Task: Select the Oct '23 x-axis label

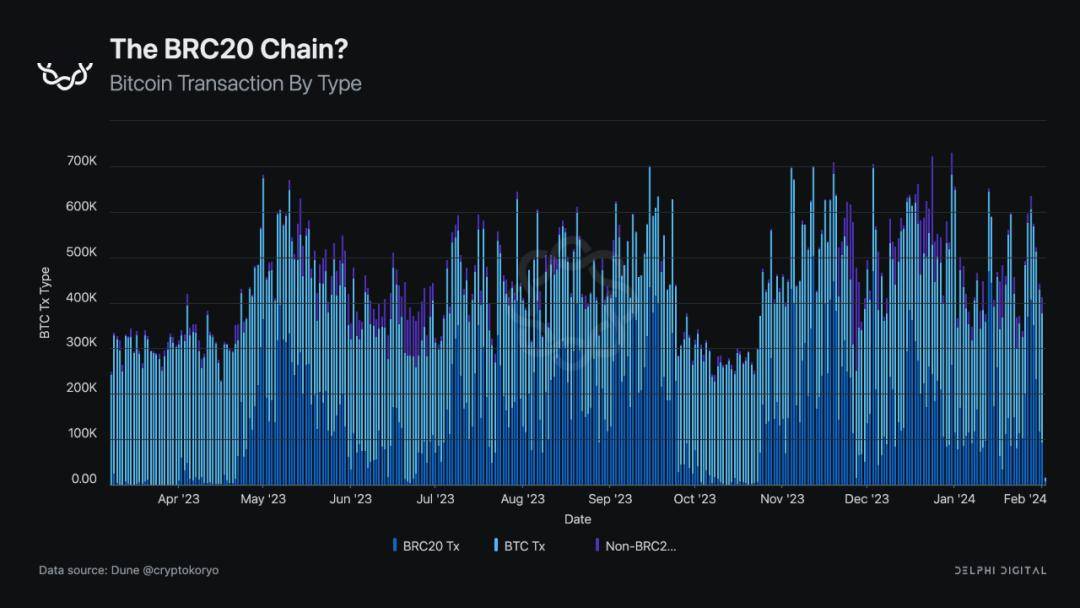Action: 694,499
